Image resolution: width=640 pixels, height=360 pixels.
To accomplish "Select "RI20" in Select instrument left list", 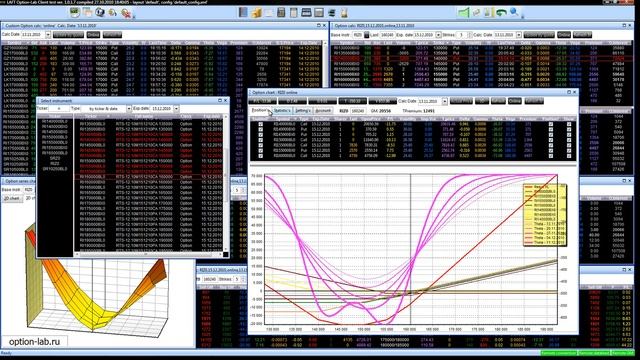I will point(55,163).
